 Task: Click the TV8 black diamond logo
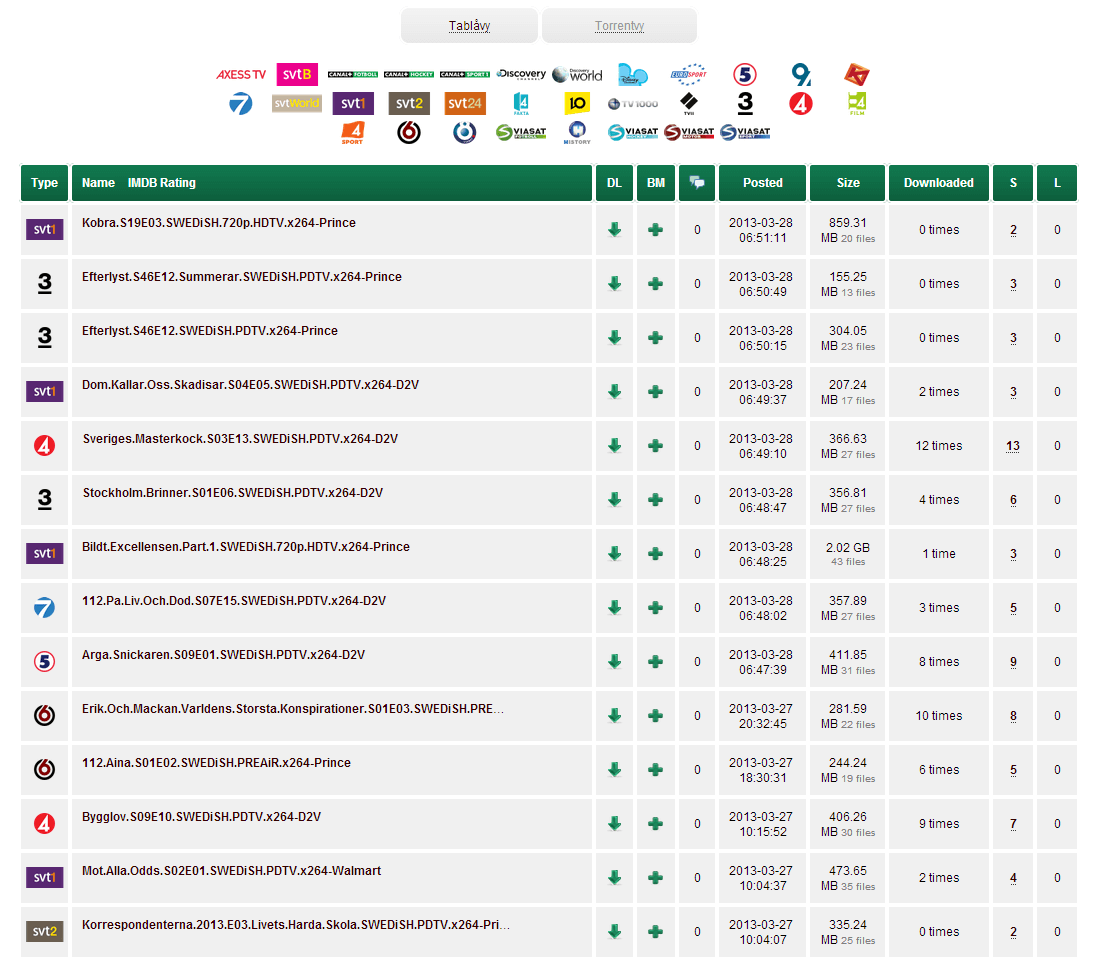pos(689,104)
